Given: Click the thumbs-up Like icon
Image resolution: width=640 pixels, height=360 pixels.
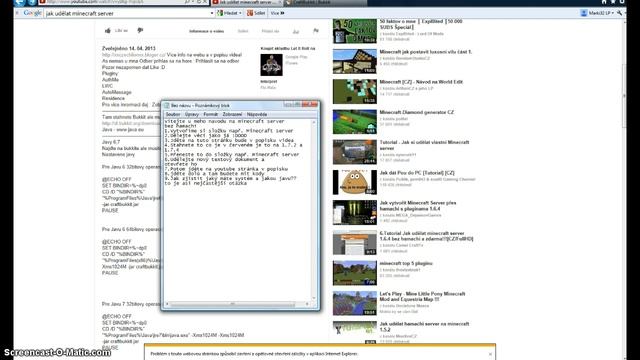Looking at the screenshot, I should [x=108, y=31].
